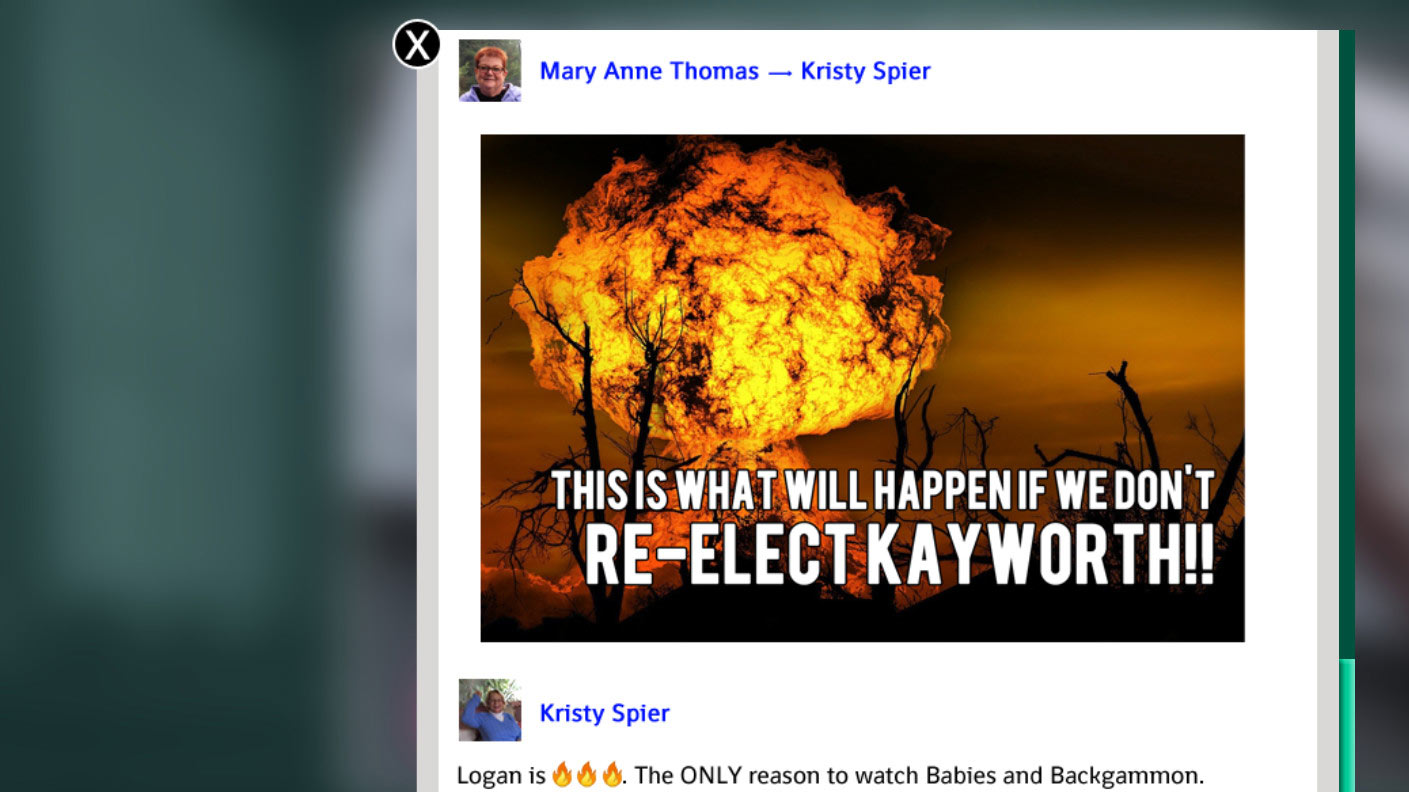This screenshot has height=792, width=1409.
Task: Click the blurred background right of scrollbar
Action: click(x=1382, y=400)
